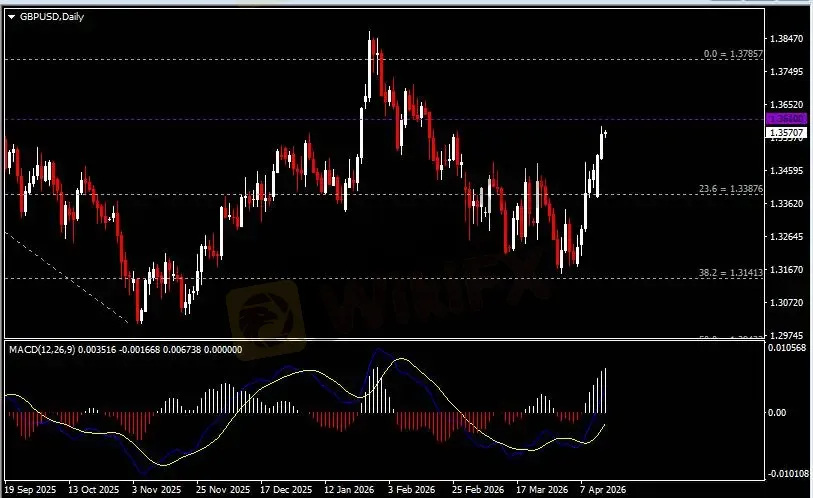Click the 3 Feb 2026 date label
The height and width of the screenshot is (498, 813).
[x=412, y=490]
